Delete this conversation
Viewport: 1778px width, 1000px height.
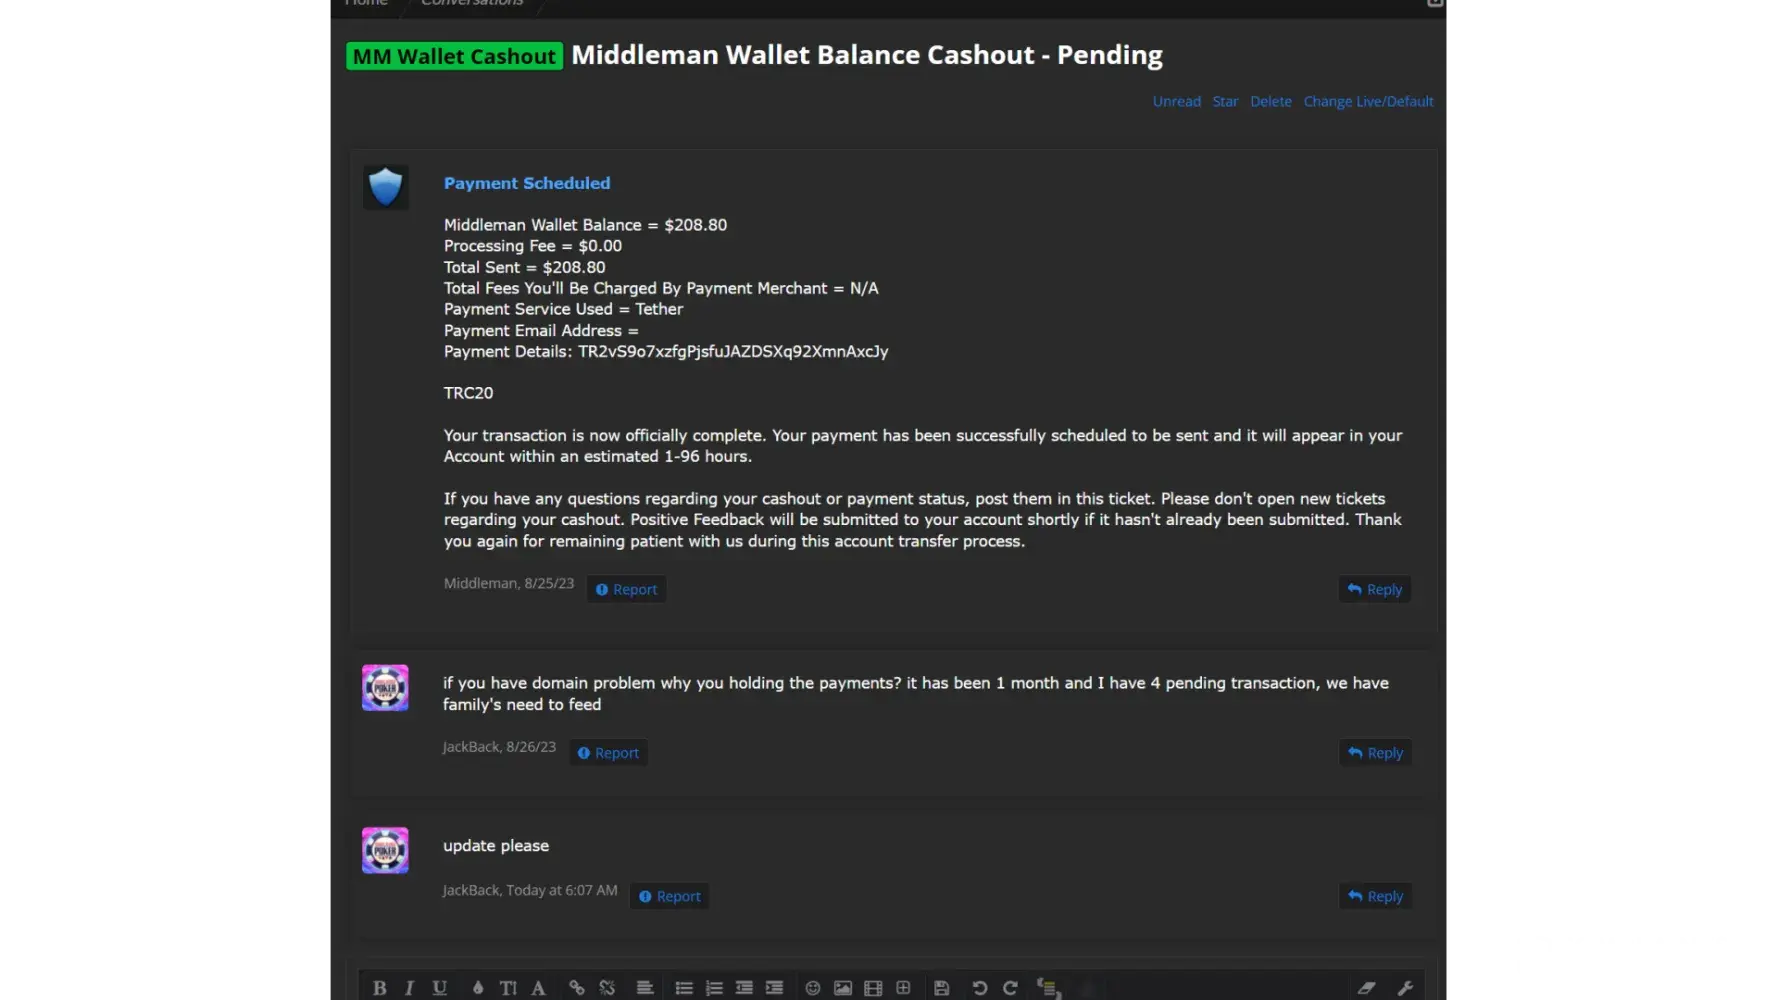[1270, 101]
